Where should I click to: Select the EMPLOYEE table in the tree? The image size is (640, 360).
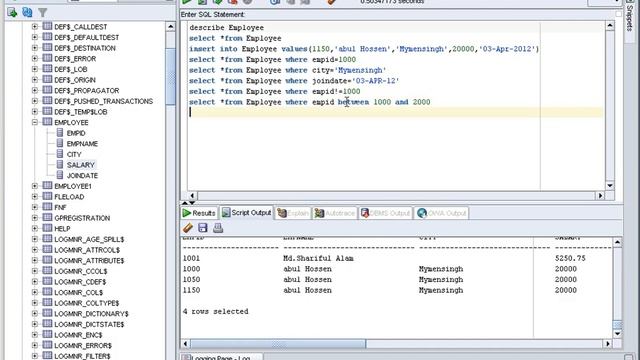(x=71, y=122)
